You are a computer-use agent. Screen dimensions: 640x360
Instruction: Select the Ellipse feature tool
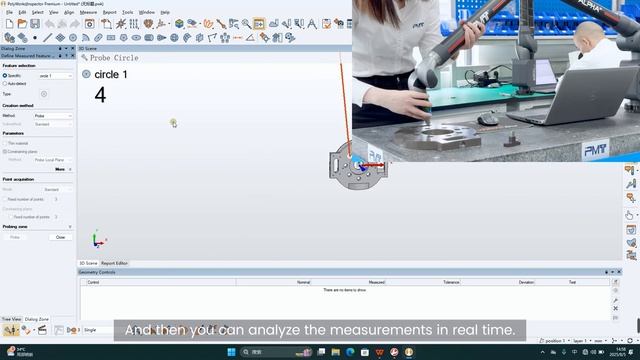coord(136,38)
